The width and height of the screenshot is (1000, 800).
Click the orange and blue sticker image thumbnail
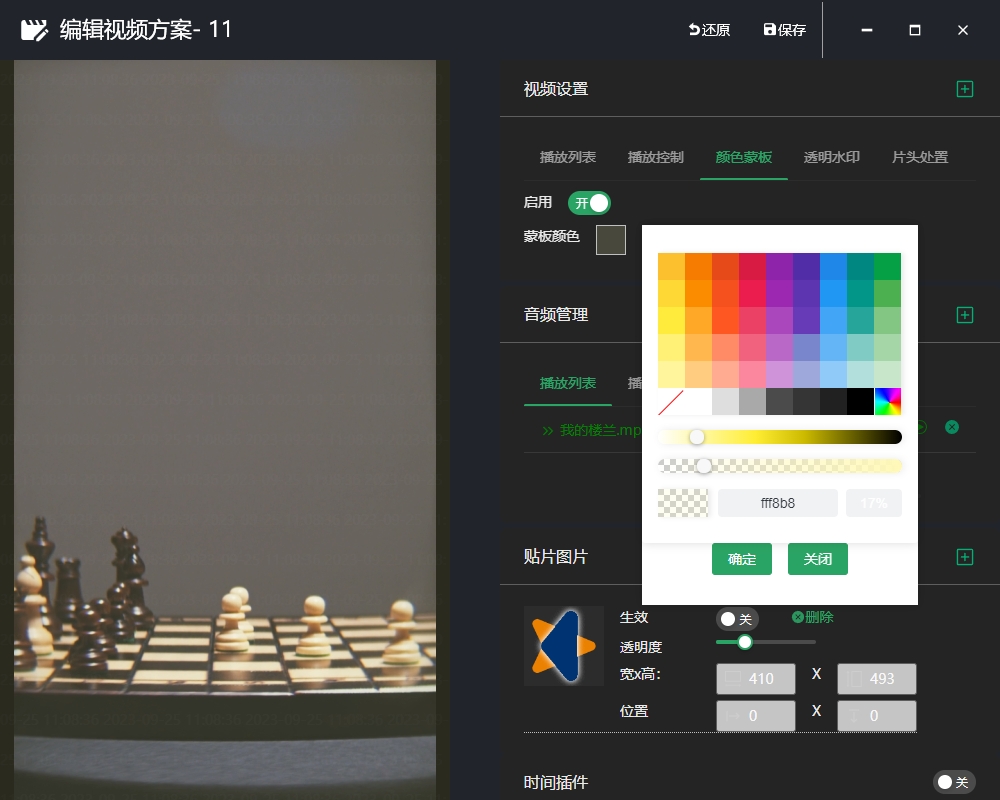click(564, 646)
